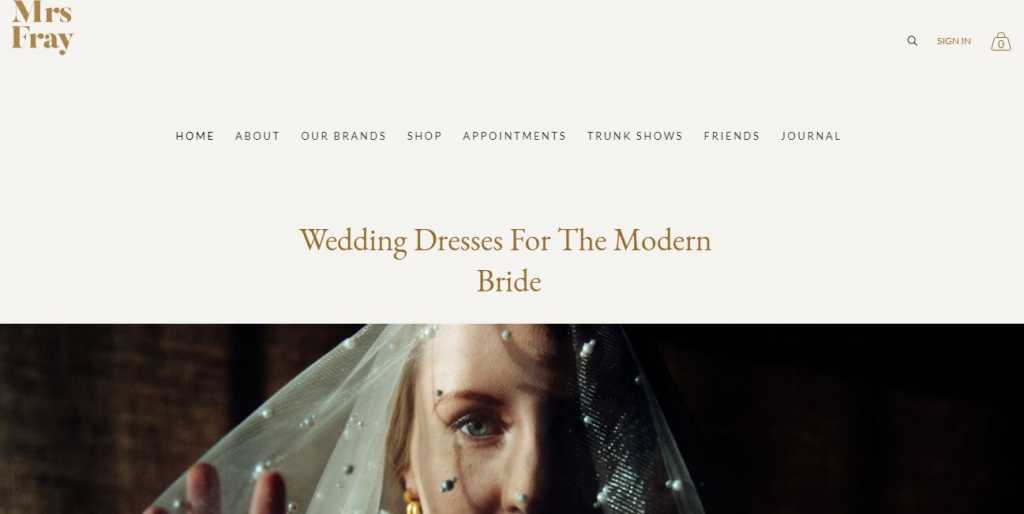1024x514 pixels.
Task: Open the SHOP menu
Action: pyautogui.click(x=424, y=136)
